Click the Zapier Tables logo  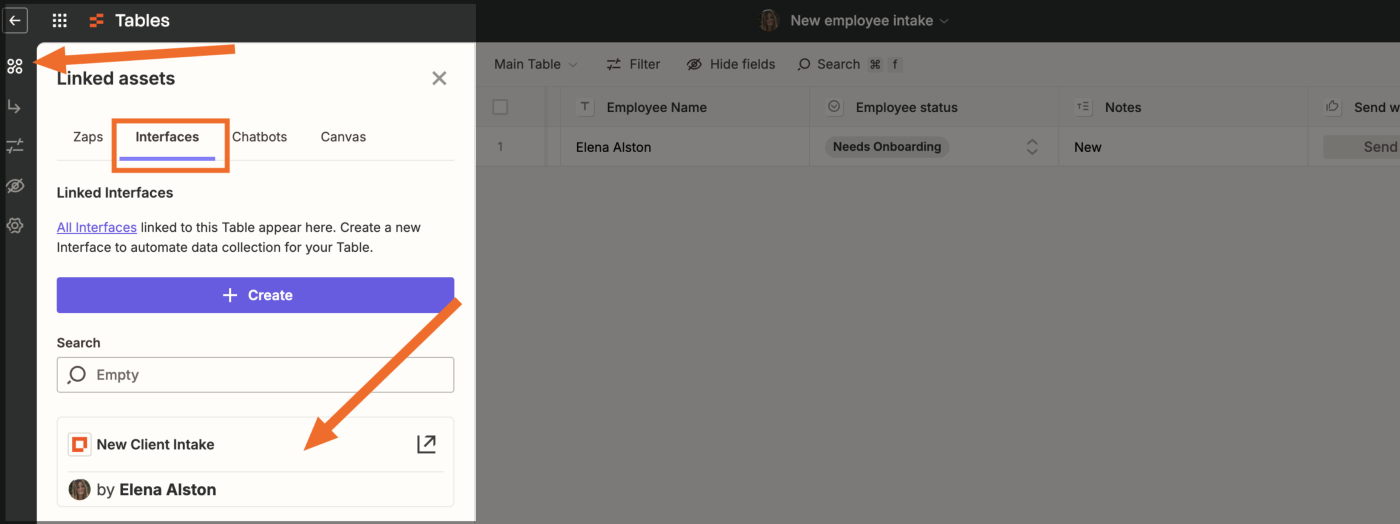tap(97, 20)
